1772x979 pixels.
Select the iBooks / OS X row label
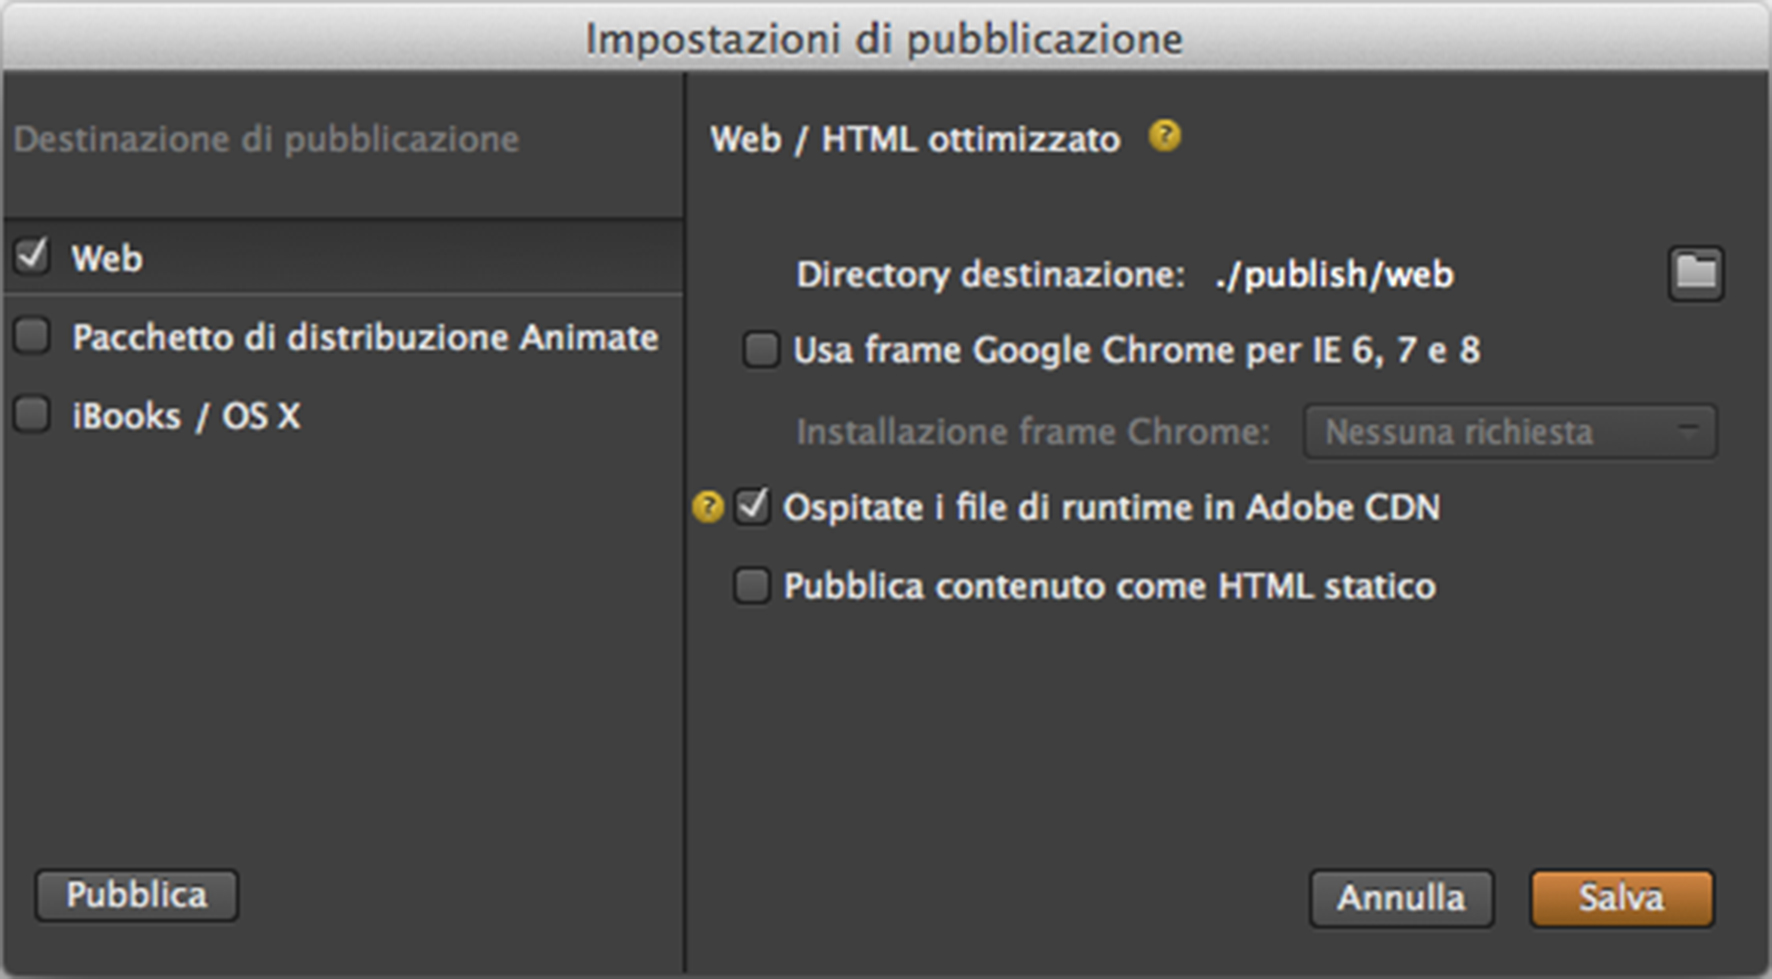pos(186,416)
